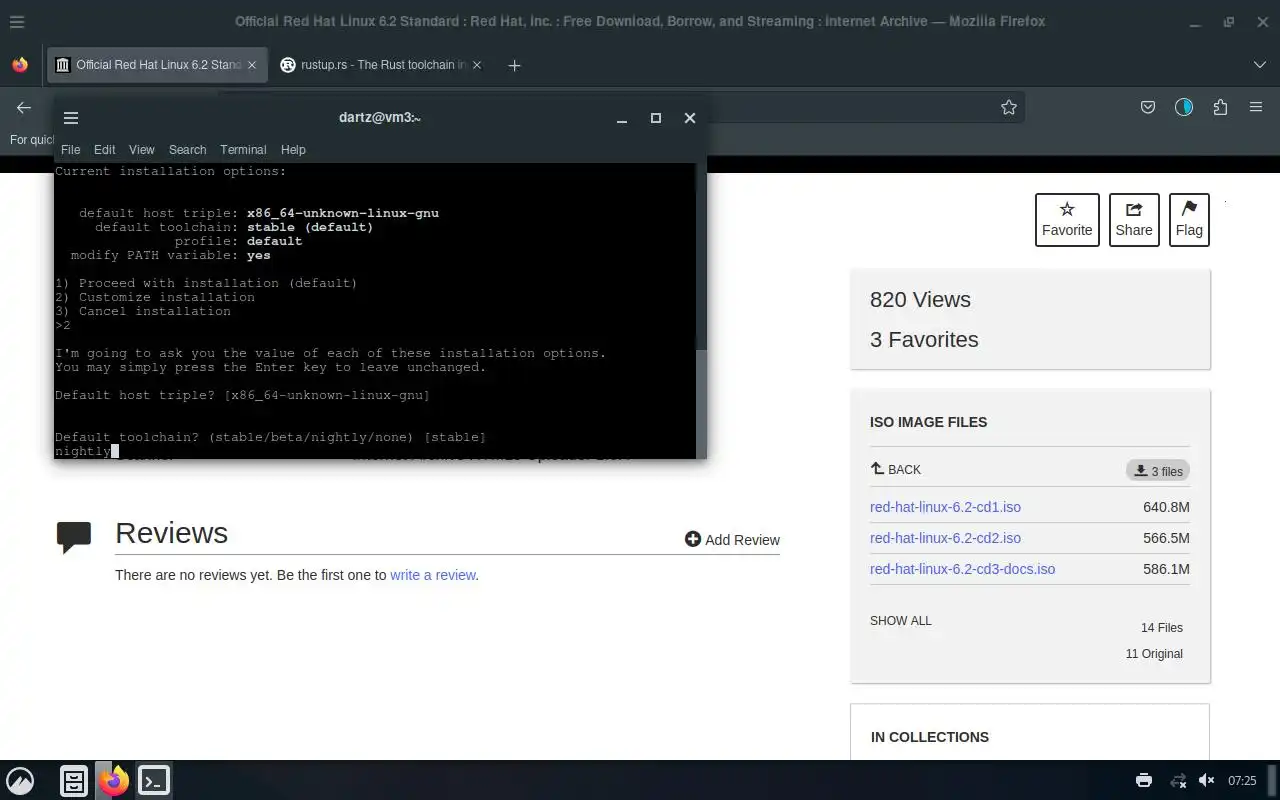This screenshot has height=800, width=1280.
Task: Click the 3 Favorites text
Action: pyautogui.click(x=924, y=340)
